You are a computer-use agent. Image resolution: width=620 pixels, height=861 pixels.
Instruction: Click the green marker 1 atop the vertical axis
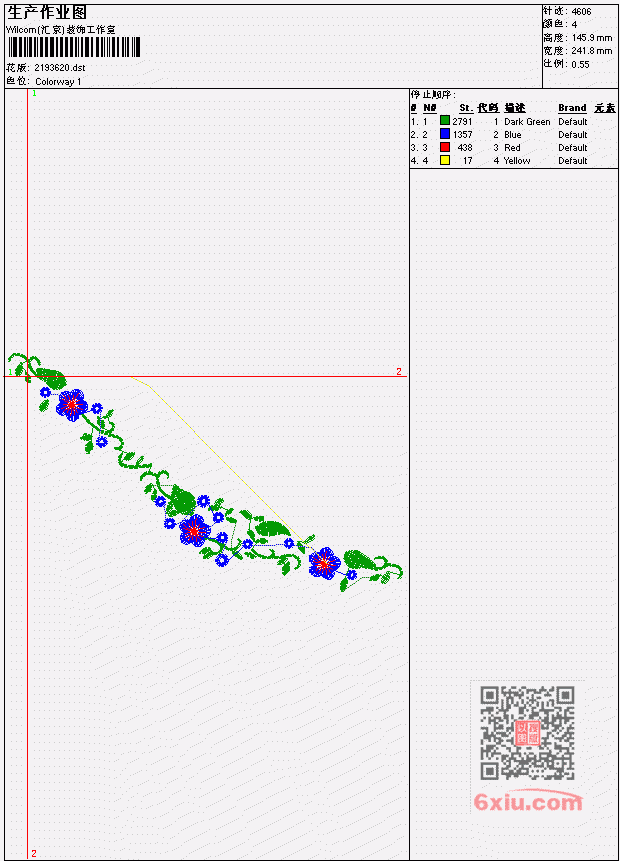[34, 93]
